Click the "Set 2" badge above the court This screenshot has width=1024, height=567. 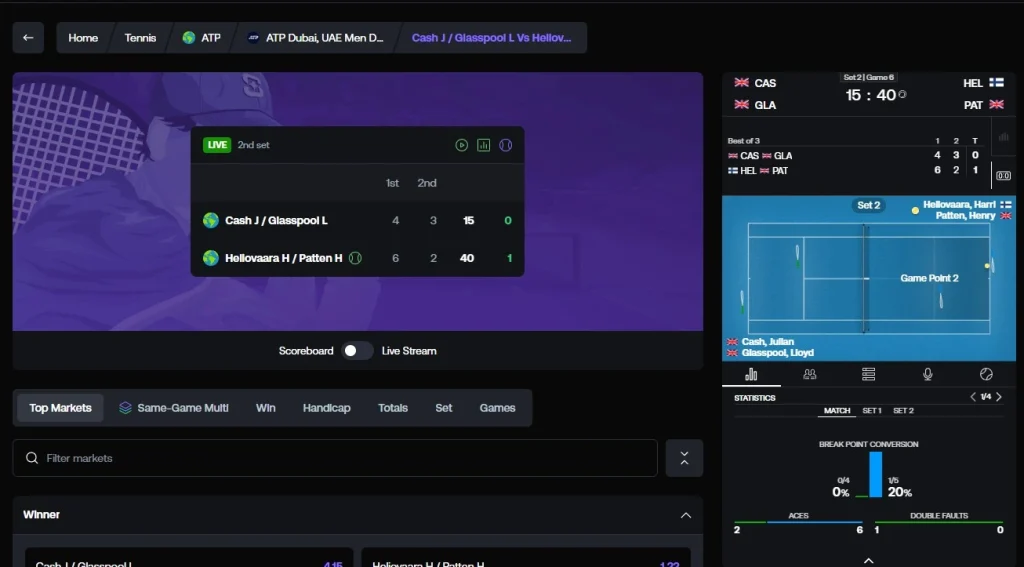(869, 205)
